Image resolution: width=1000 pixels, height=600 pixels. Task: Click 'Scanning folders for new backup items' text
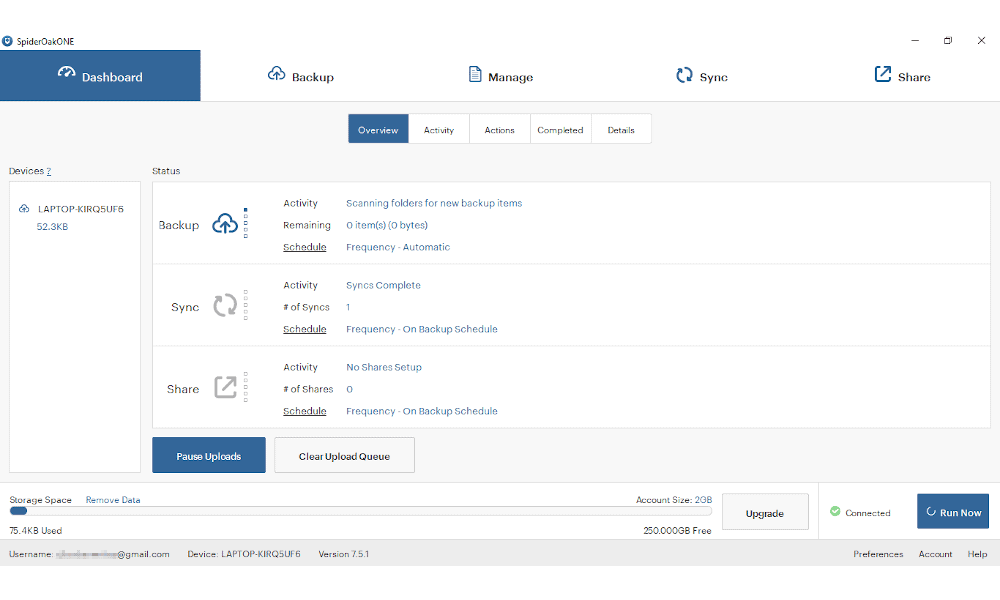point(434,203)
